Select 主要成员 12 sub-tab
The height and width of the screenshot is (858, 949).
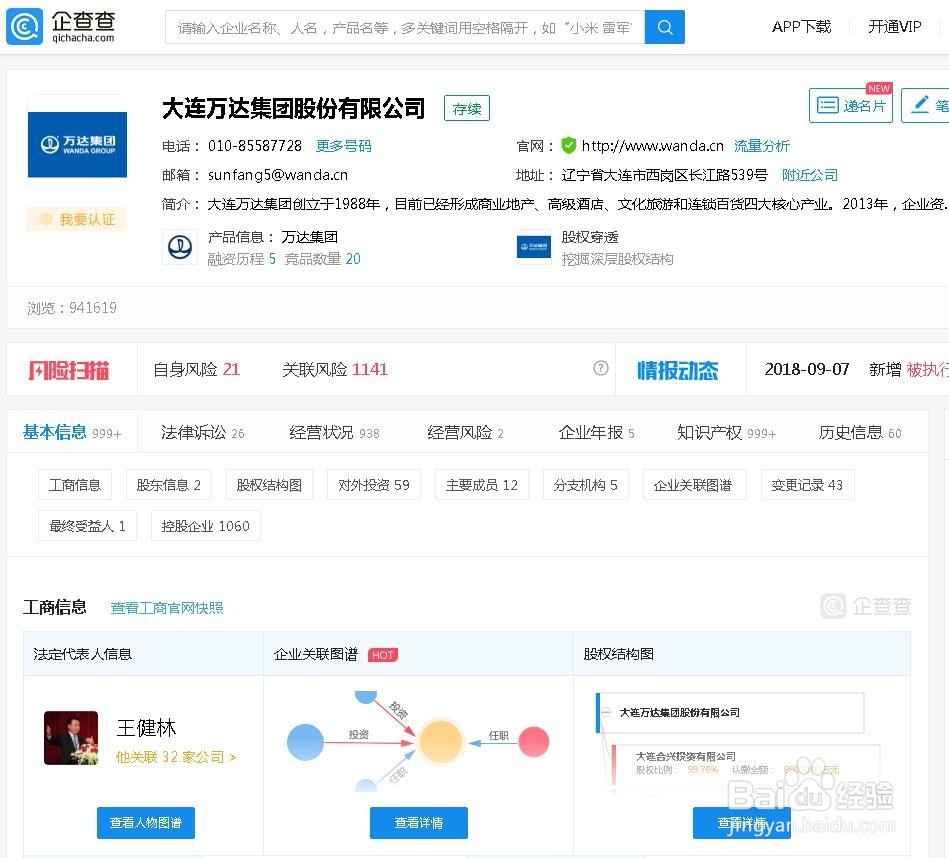click(x=482, y=485)
